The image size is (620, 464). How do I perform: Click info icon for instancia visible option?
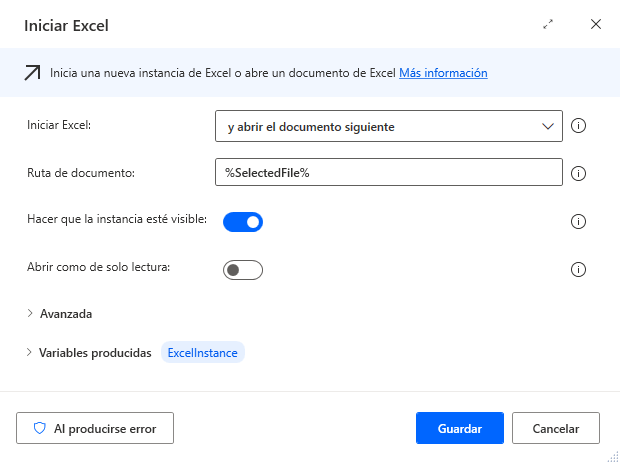pyautogui.click(x=578, y=222)
